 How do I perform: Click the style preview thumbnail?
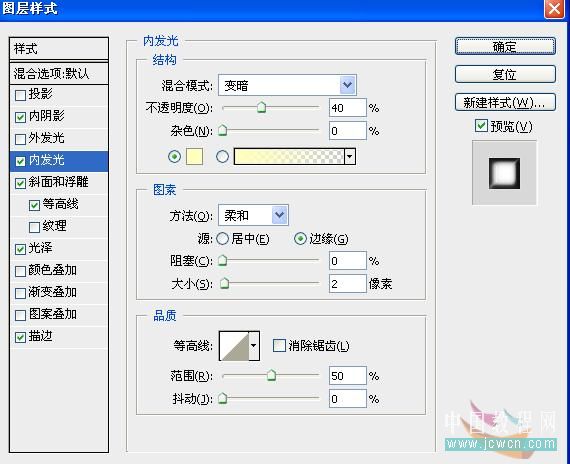click(504, 173)
